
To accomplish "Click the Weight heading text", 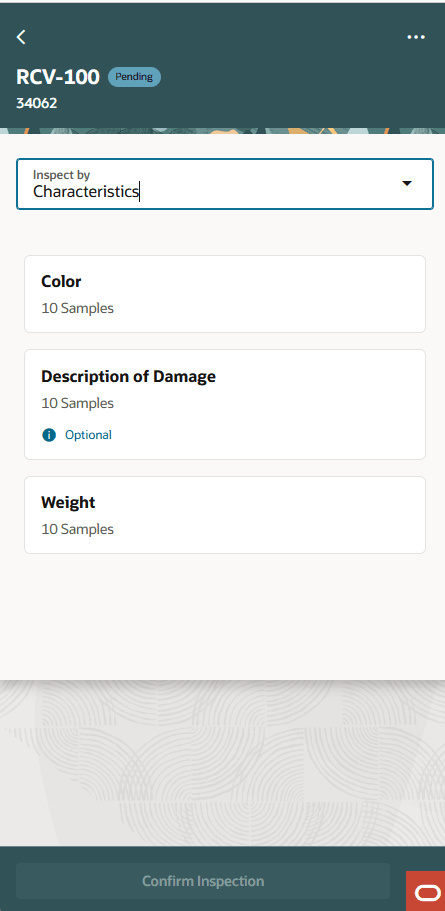I will pyautogui.click(x=68, y=503).
